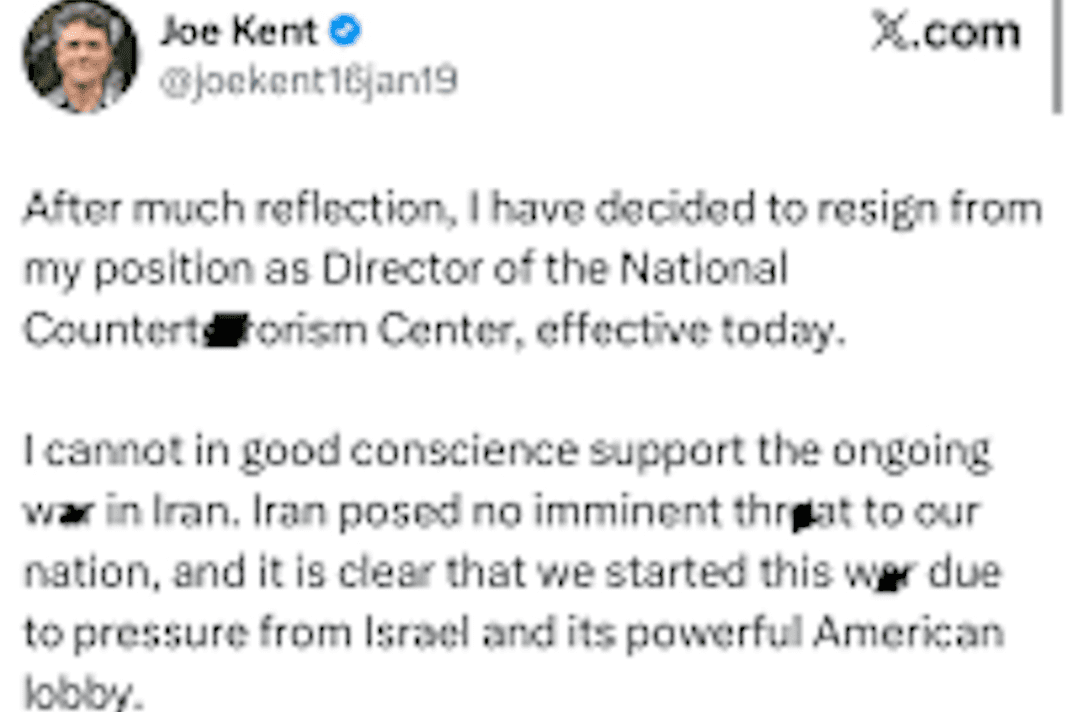
Task: Click the vertical divider bar on the right
Action: point(1056,55)
